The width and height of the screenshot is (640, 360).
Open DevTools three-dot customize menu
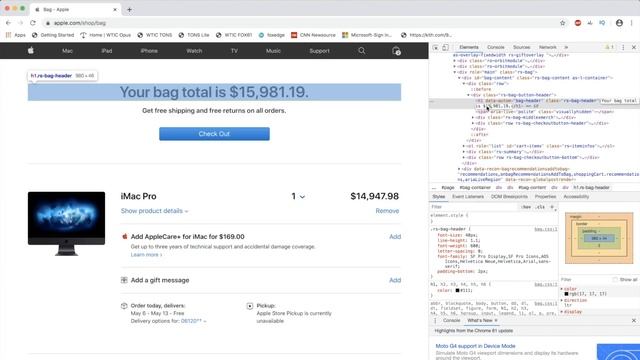623,47
